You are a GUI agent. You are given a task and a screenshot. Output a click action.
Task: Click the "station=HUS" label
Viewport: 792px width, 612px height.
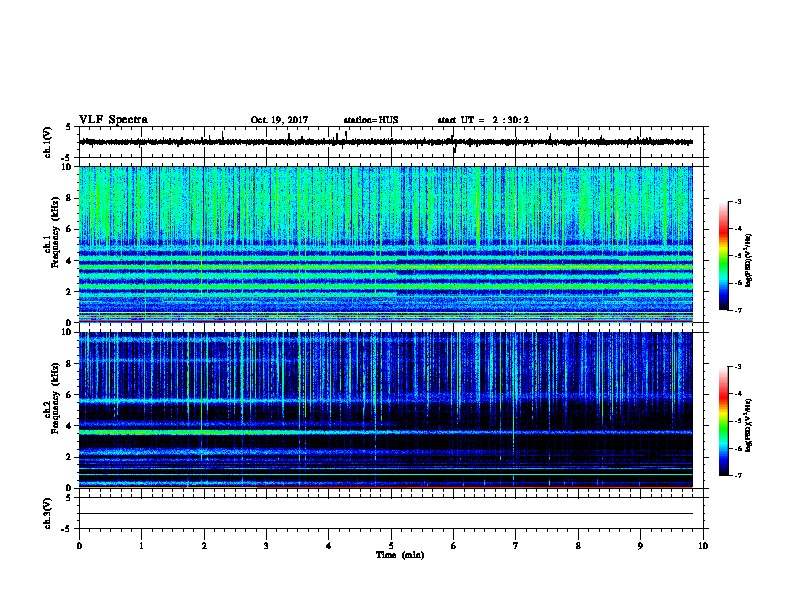click(x=371, y=120)
